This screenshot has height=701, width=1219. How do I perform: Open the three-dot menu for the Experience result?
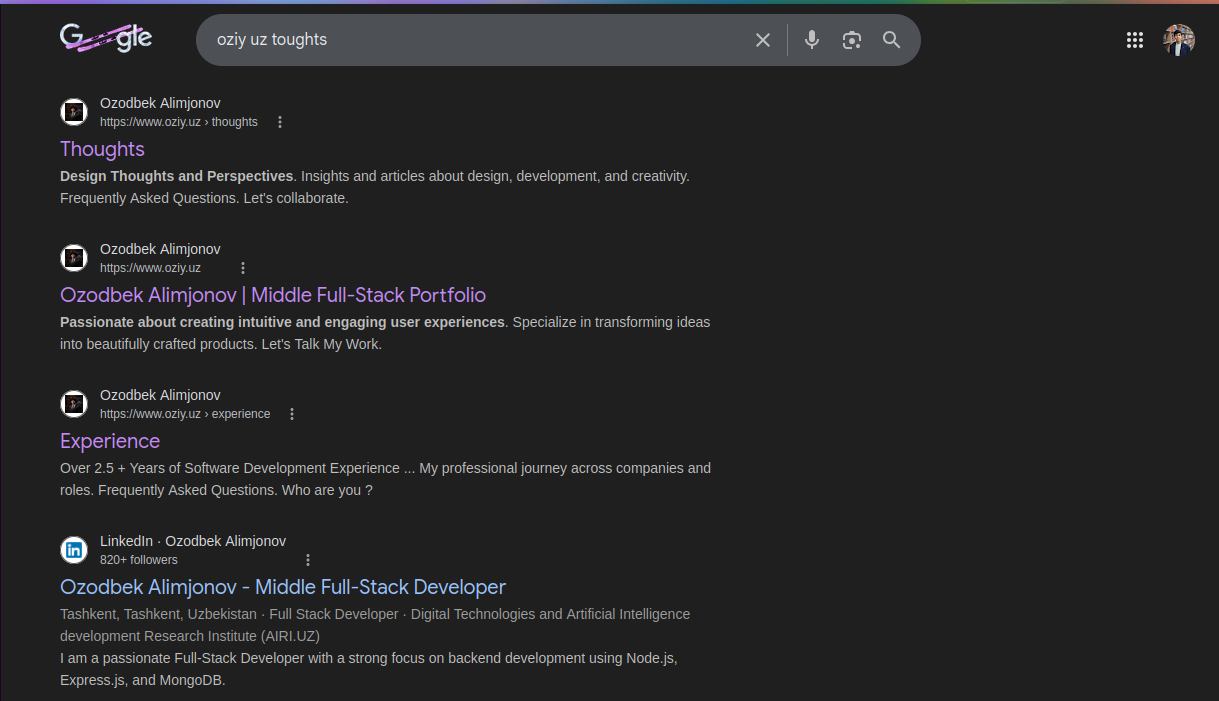(292, 413)
